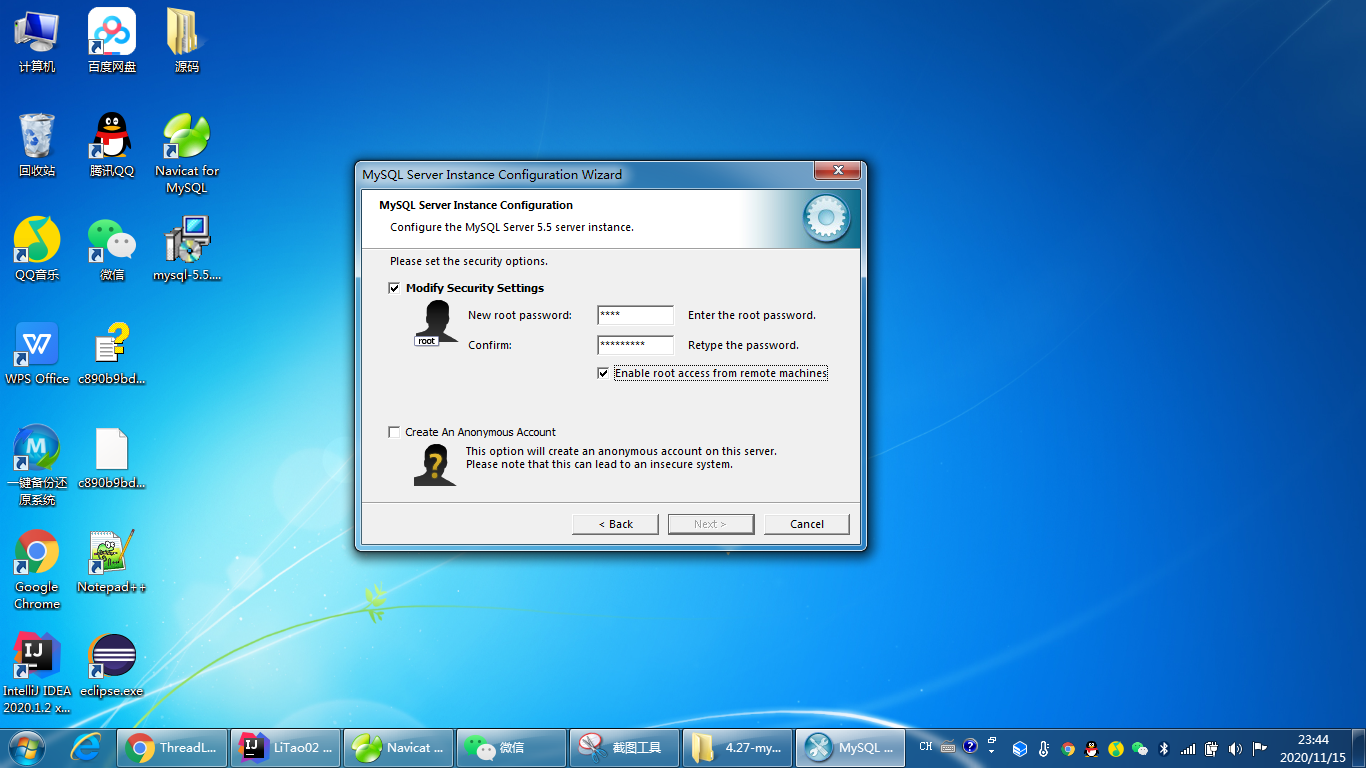Check Create An Anonymous Account box
This screenshot has height=768, width=1366.
[394, 432]
